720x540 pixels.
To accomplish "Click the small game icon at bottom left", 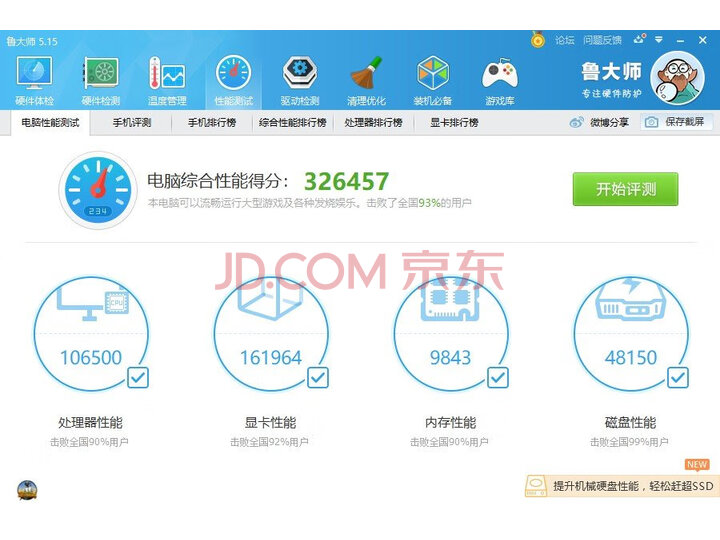I will [27, 490].
